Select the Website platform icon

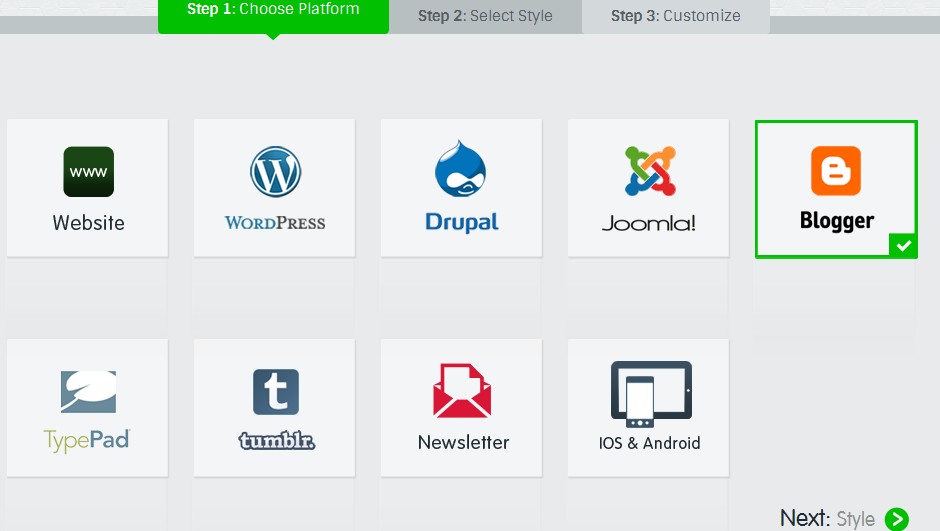pyautogui.click(x=89, y=171)
